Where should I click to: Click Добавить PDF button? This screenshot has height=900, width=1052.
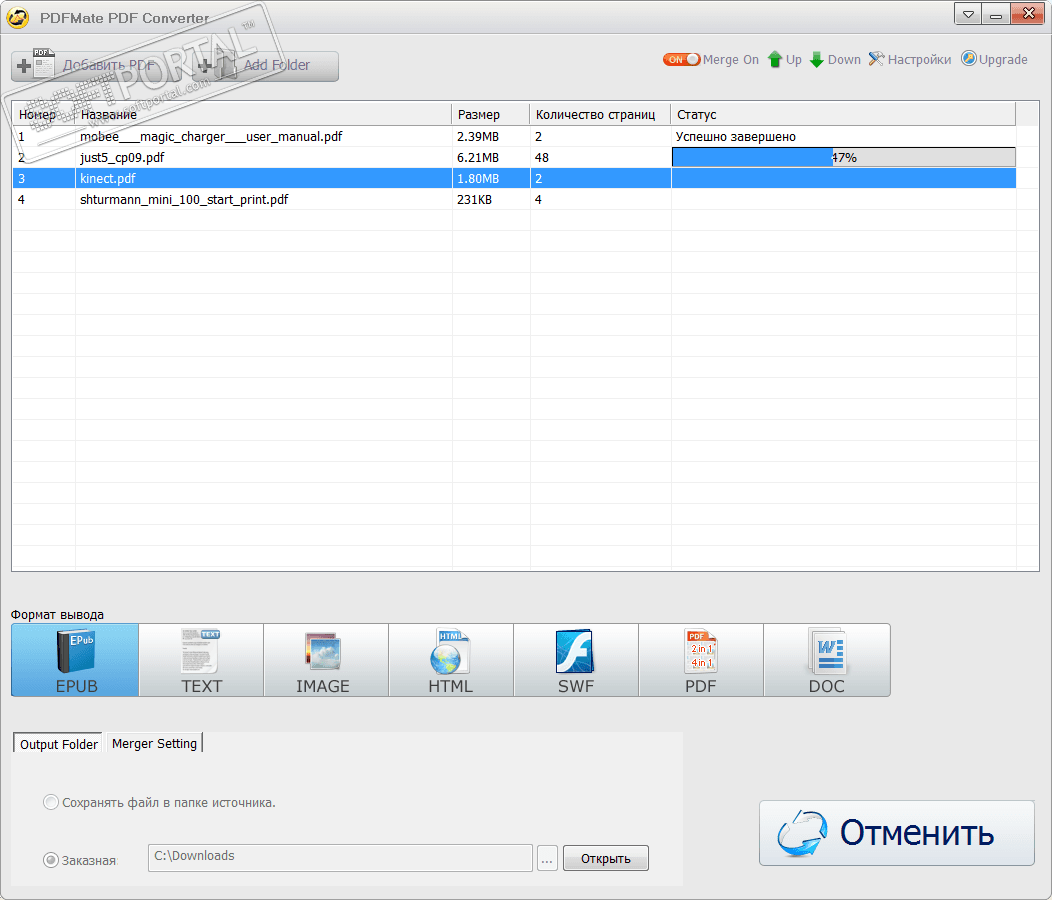(x=94, y=66)
